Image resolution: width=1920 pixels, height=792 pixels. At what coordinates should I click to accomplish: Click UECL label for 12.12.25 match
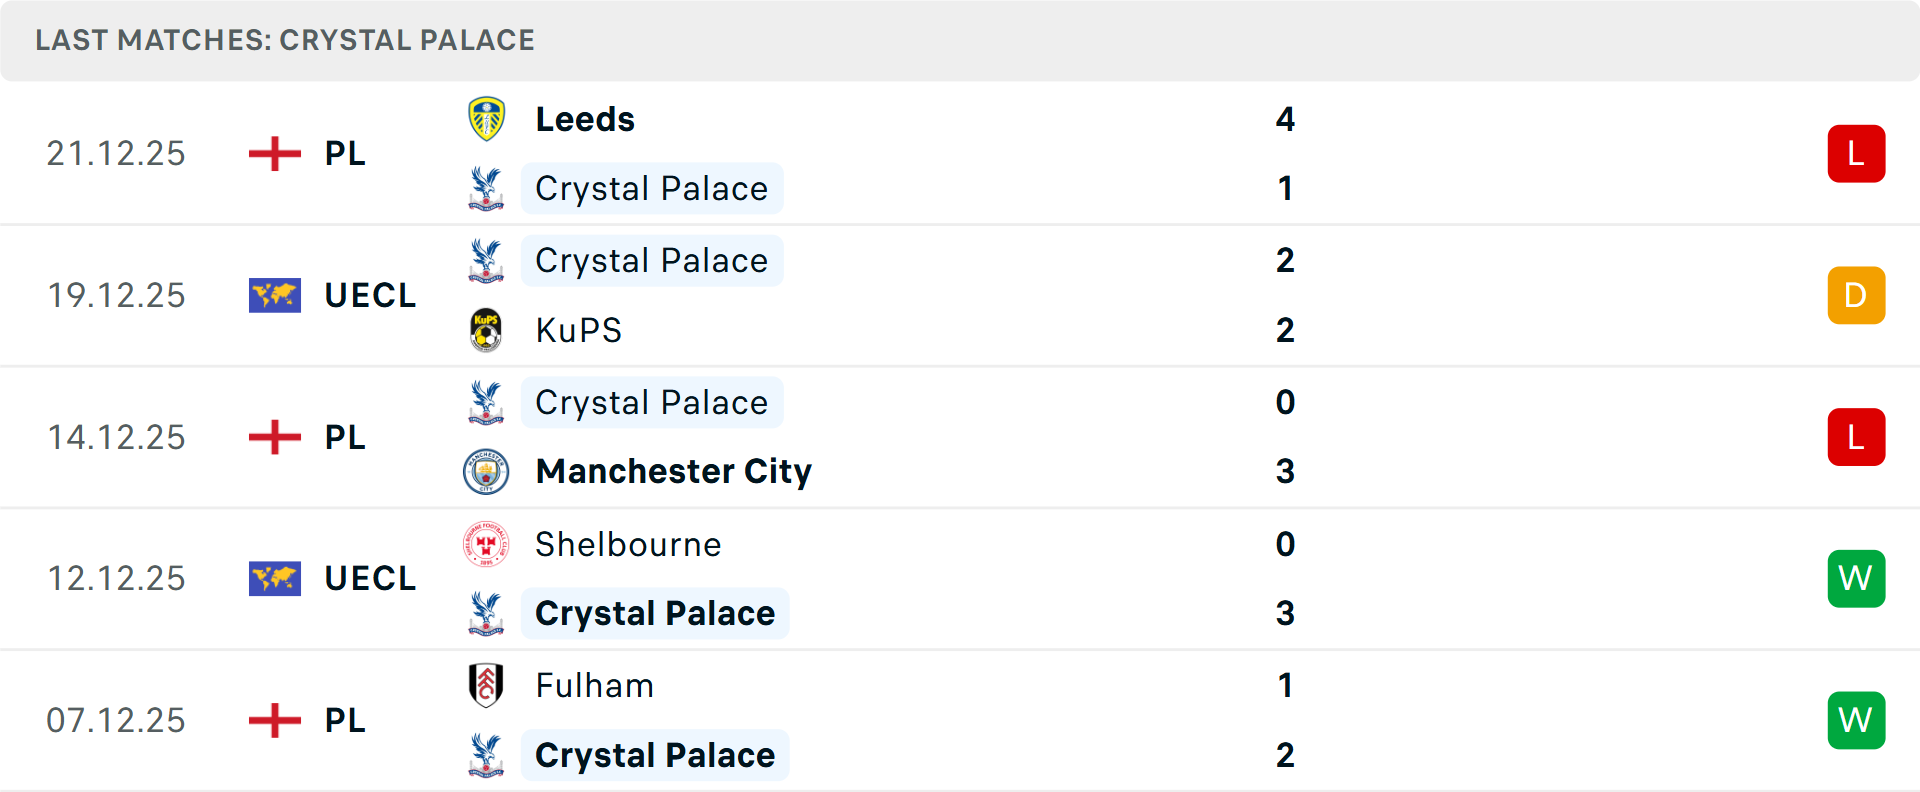click(x=370, y=578)
